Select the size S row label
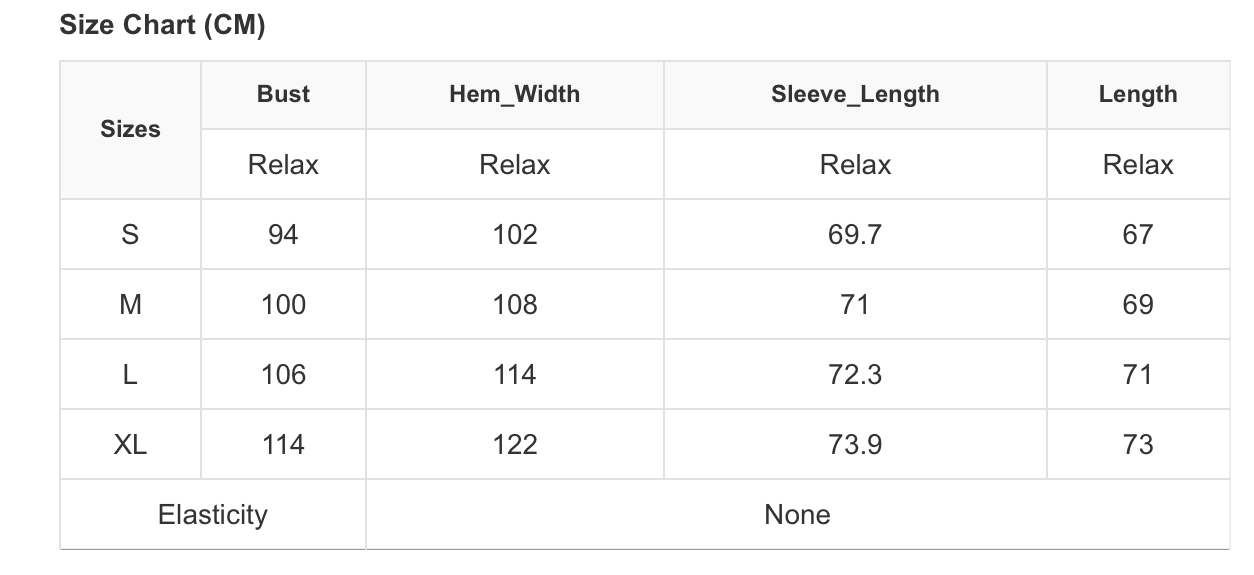Viewport: 1254px width, 575px height. pyautogui.click(x=130, y=234)
